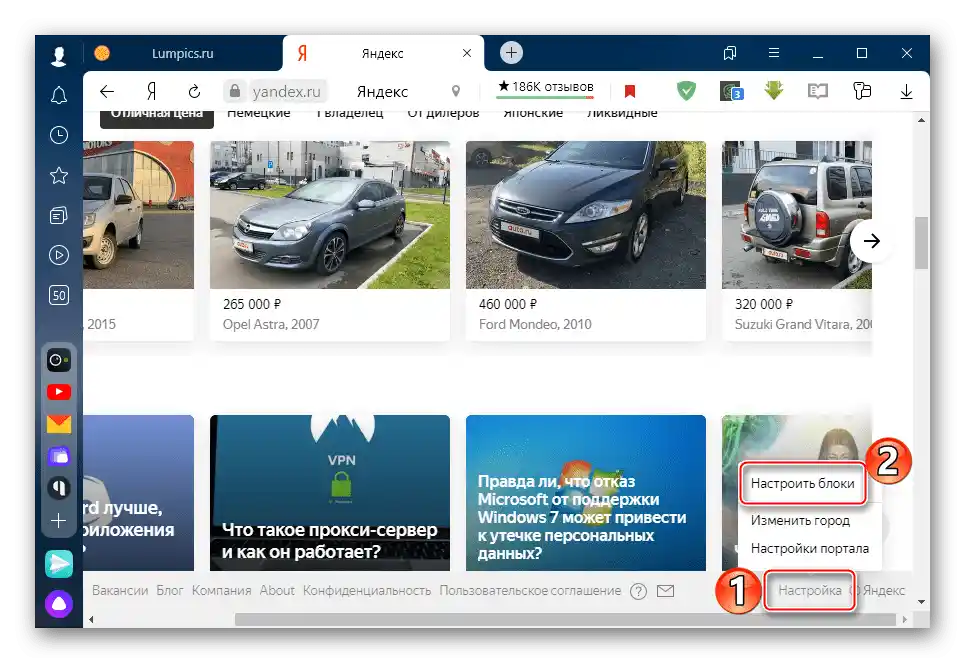This screenshot has width=965, height=663.
Task: Select the От дилеров filter
Action: click(x=444, y=113)
